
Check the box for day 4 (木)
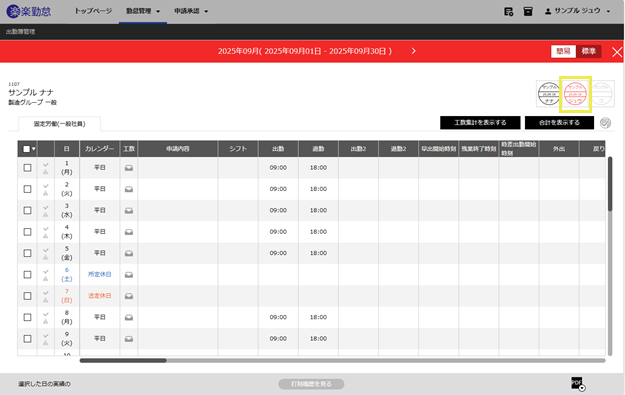pyautogui.click(x=27, y=232)
